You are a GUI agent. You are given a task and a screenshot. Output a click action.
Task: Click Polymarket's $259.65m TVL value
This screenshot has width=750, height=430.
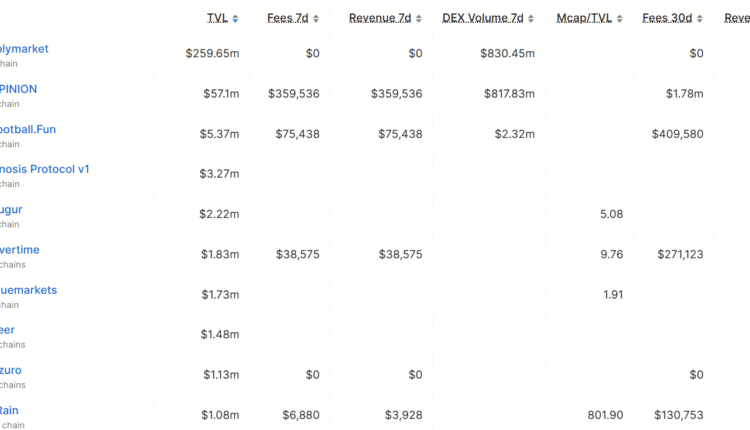(212, 53)
